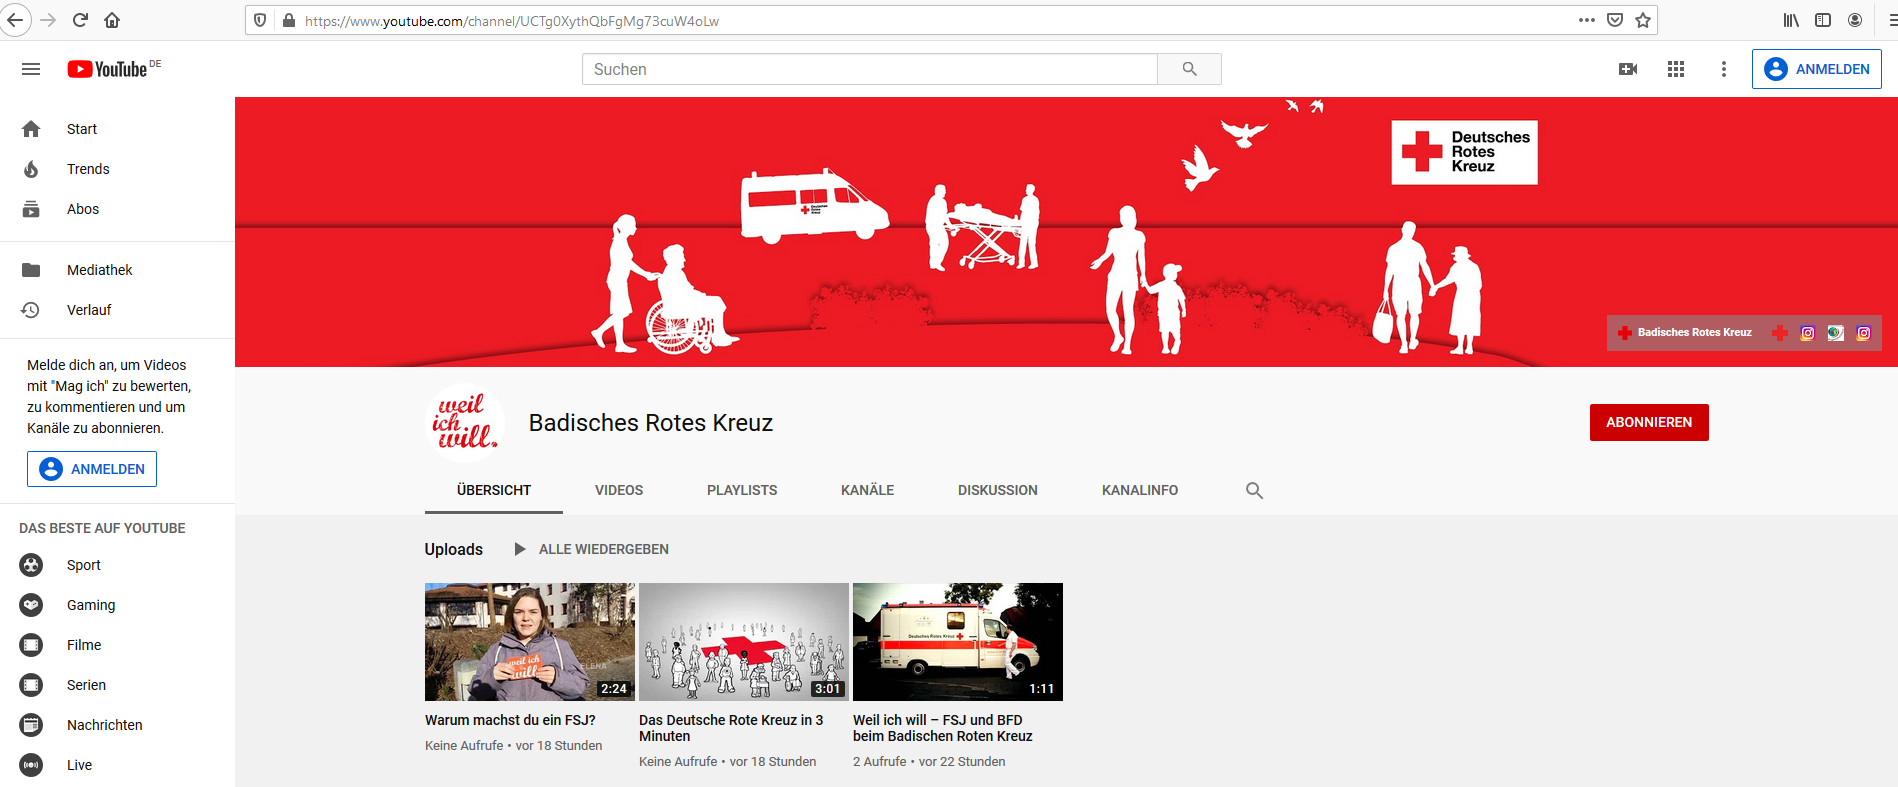
Task: Click the Deutsches Rotes Kreuz logo in the banner
Action: (x=1465, y=152)
